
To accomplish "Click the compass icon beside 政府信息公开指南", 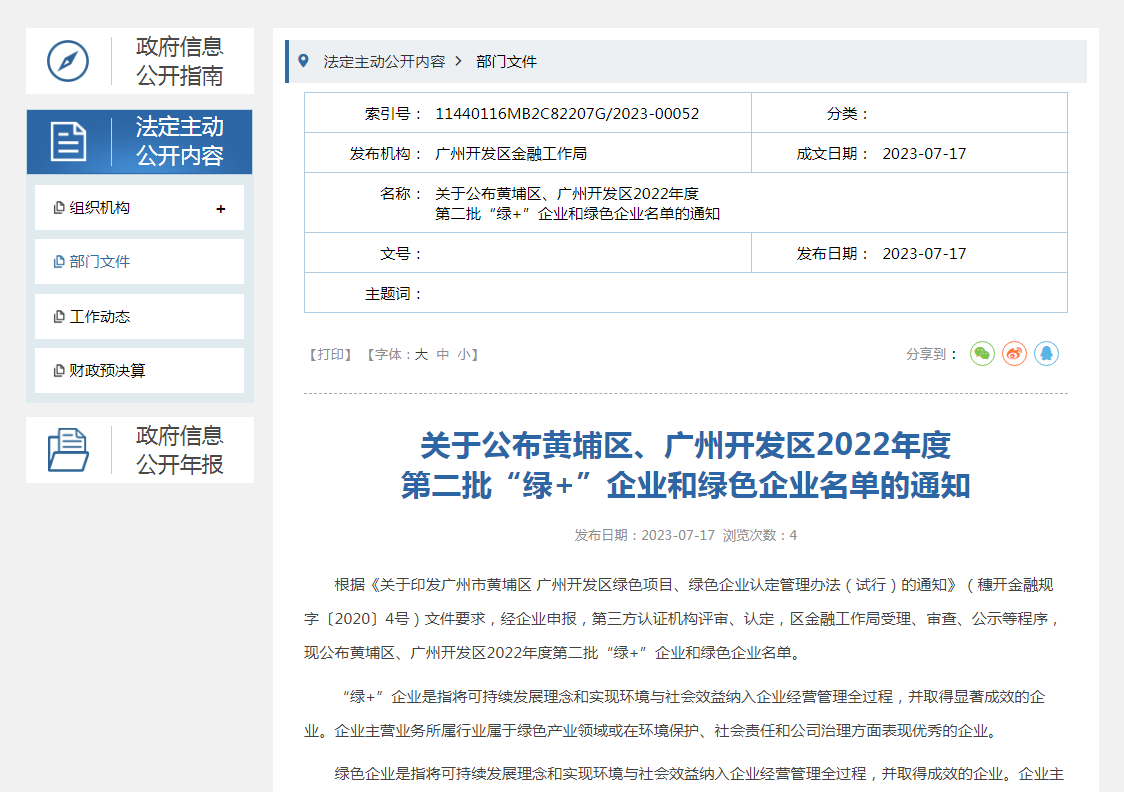I will coord(68,61).
